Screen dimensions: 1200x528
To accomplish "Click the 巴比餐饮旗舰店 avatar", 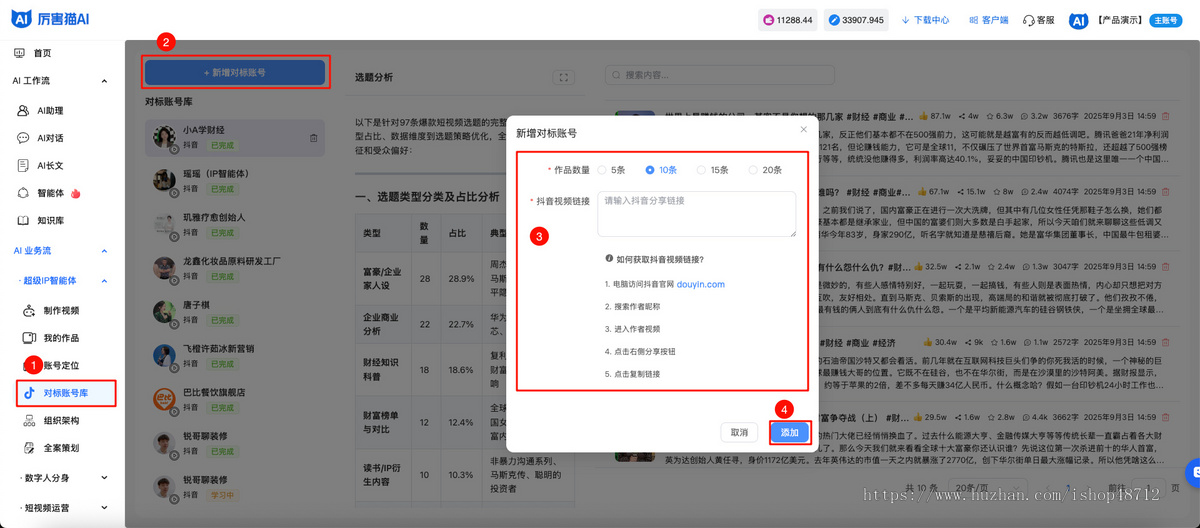I will click(165, 400).
